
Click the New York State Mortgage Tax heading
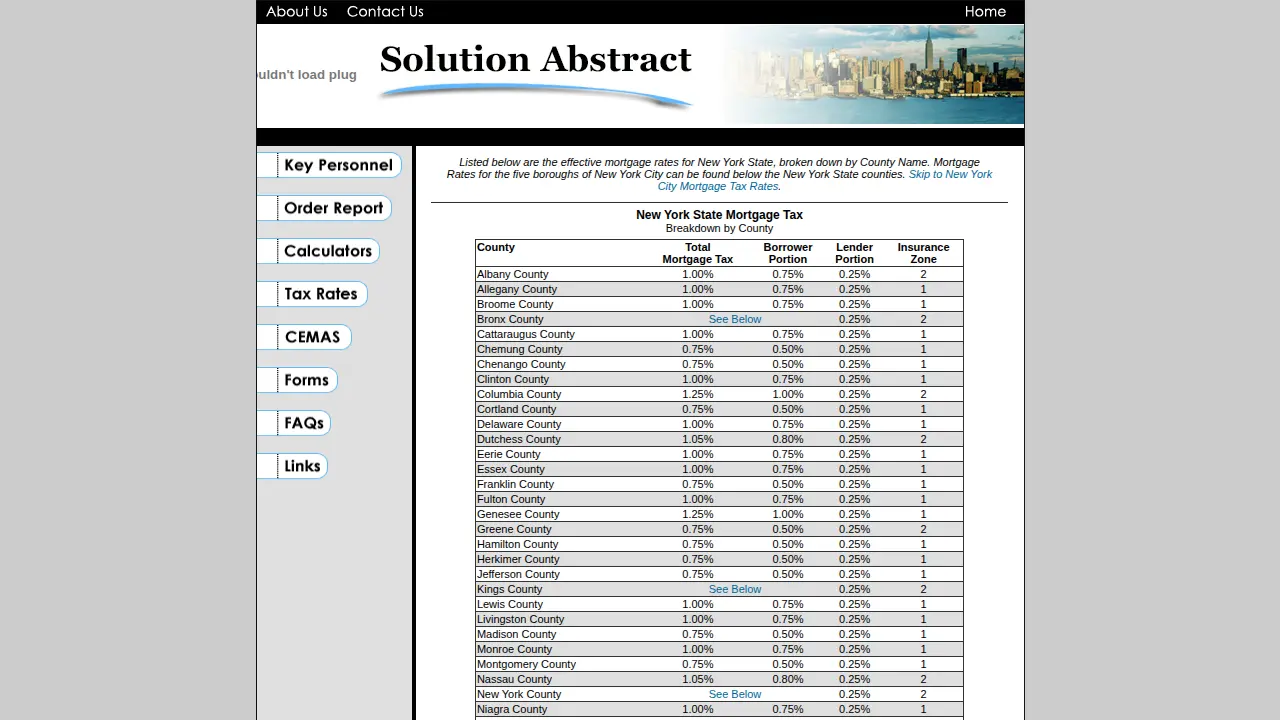point(719,215)
